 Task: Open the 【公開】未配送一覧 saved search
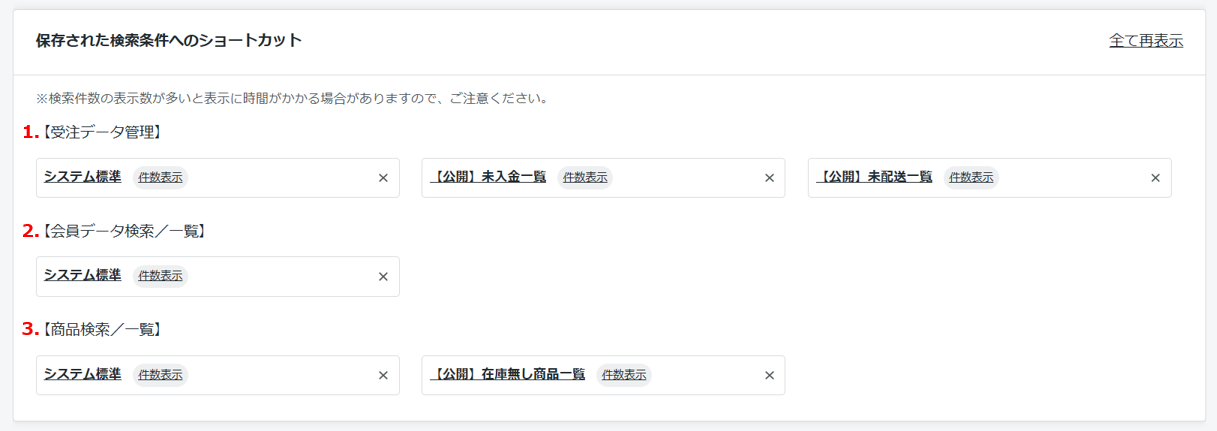click(874, 177)
